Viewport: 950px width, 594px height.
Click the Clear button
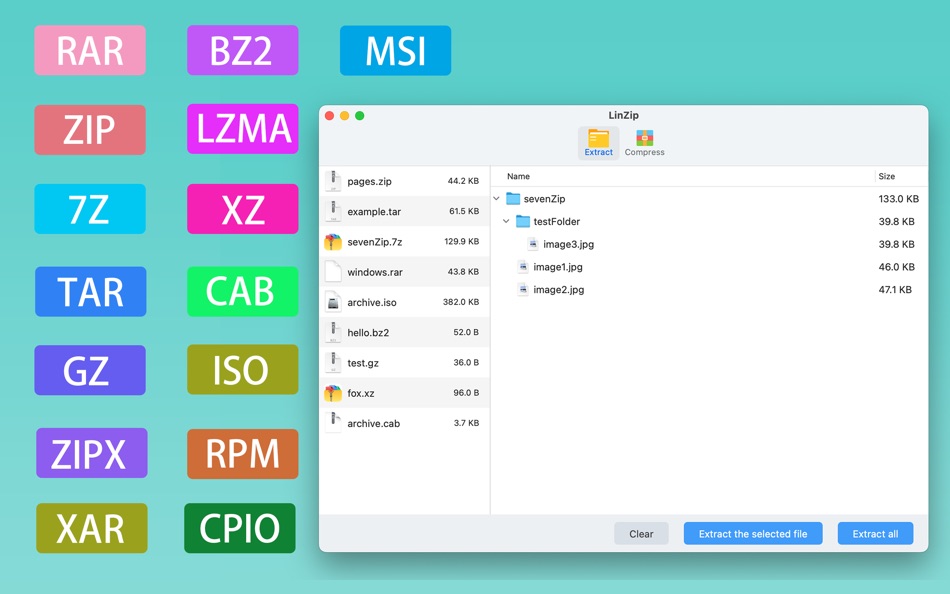click(641, 533)
